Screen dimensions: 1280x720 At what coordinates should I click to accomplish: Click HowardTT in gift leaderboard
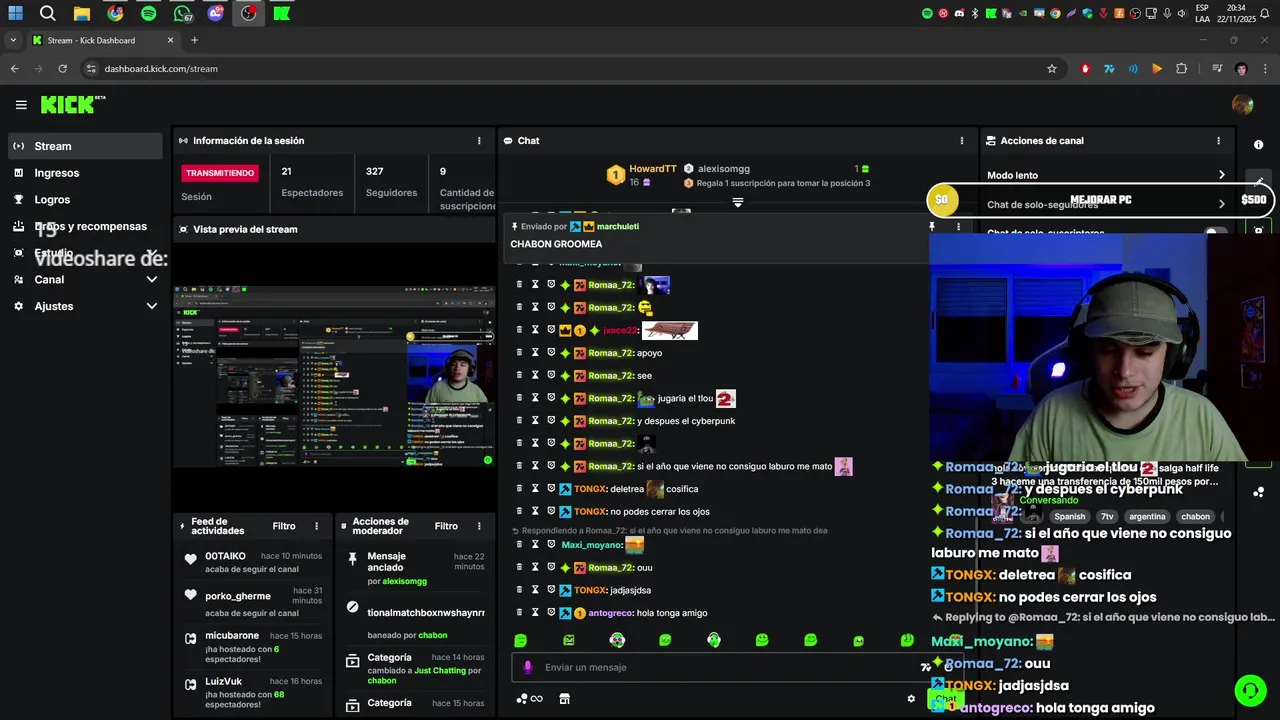pos(653,169)
